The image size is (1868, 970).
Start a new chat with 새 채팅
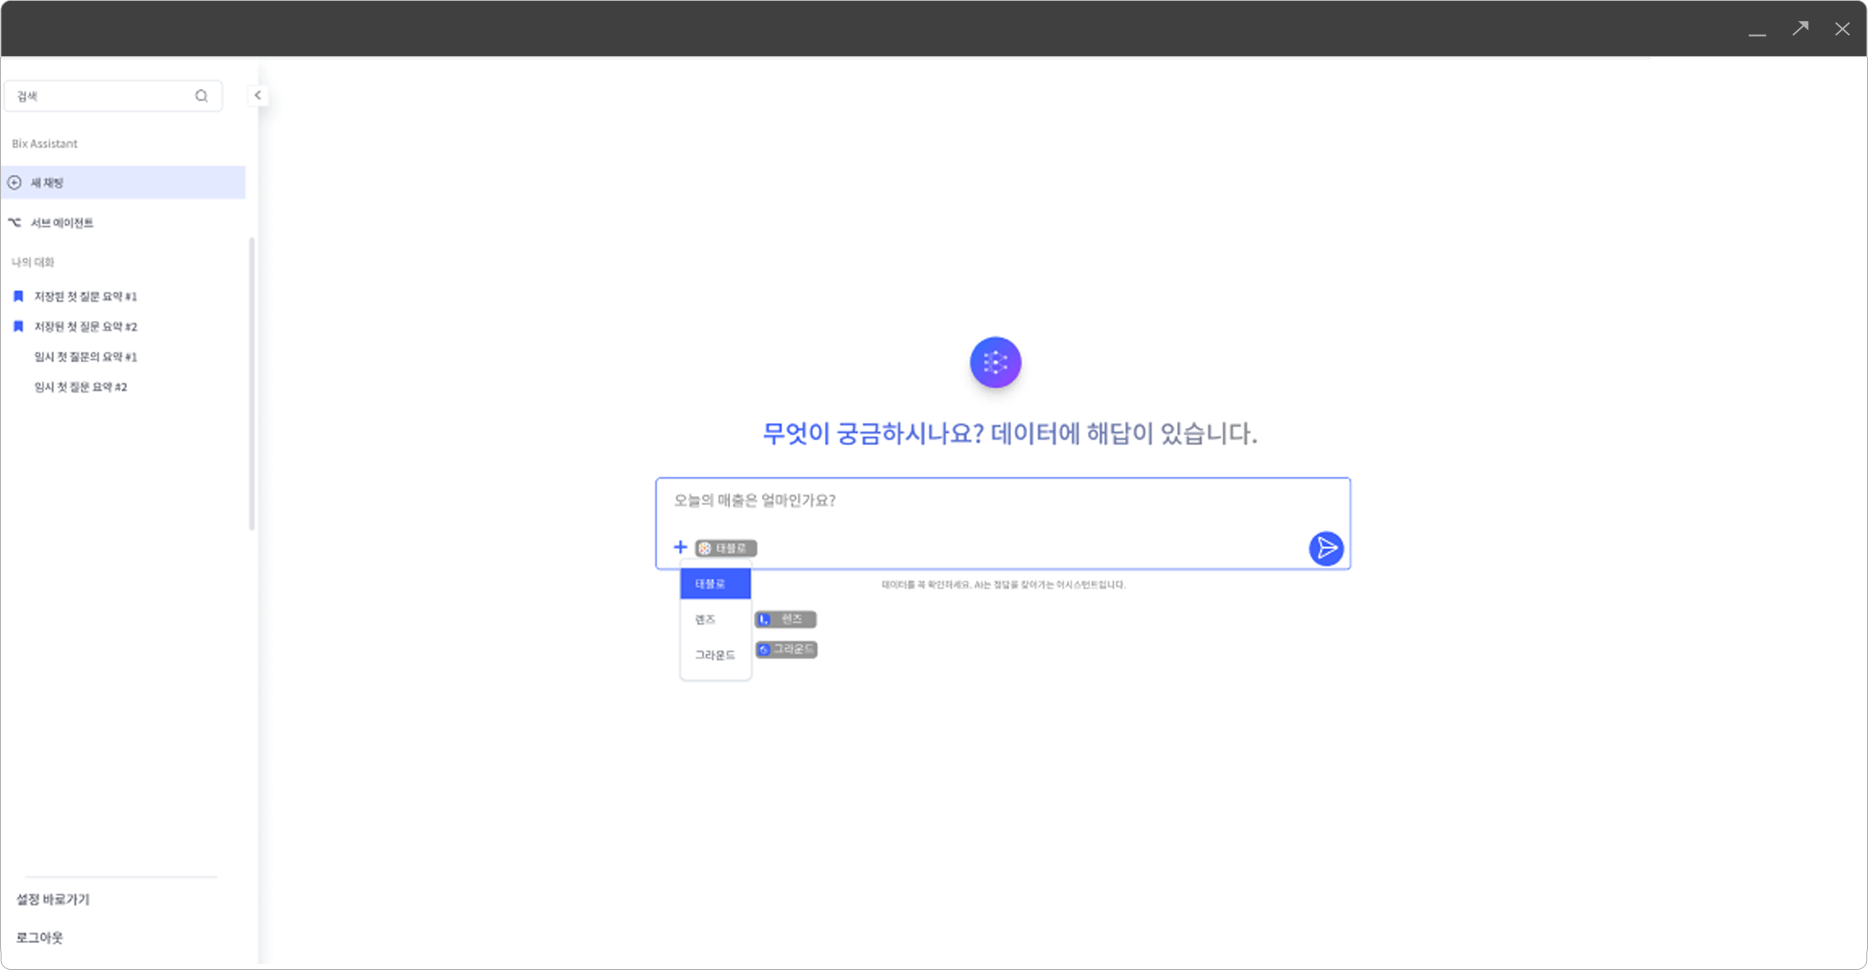click(x=123, y=182)
